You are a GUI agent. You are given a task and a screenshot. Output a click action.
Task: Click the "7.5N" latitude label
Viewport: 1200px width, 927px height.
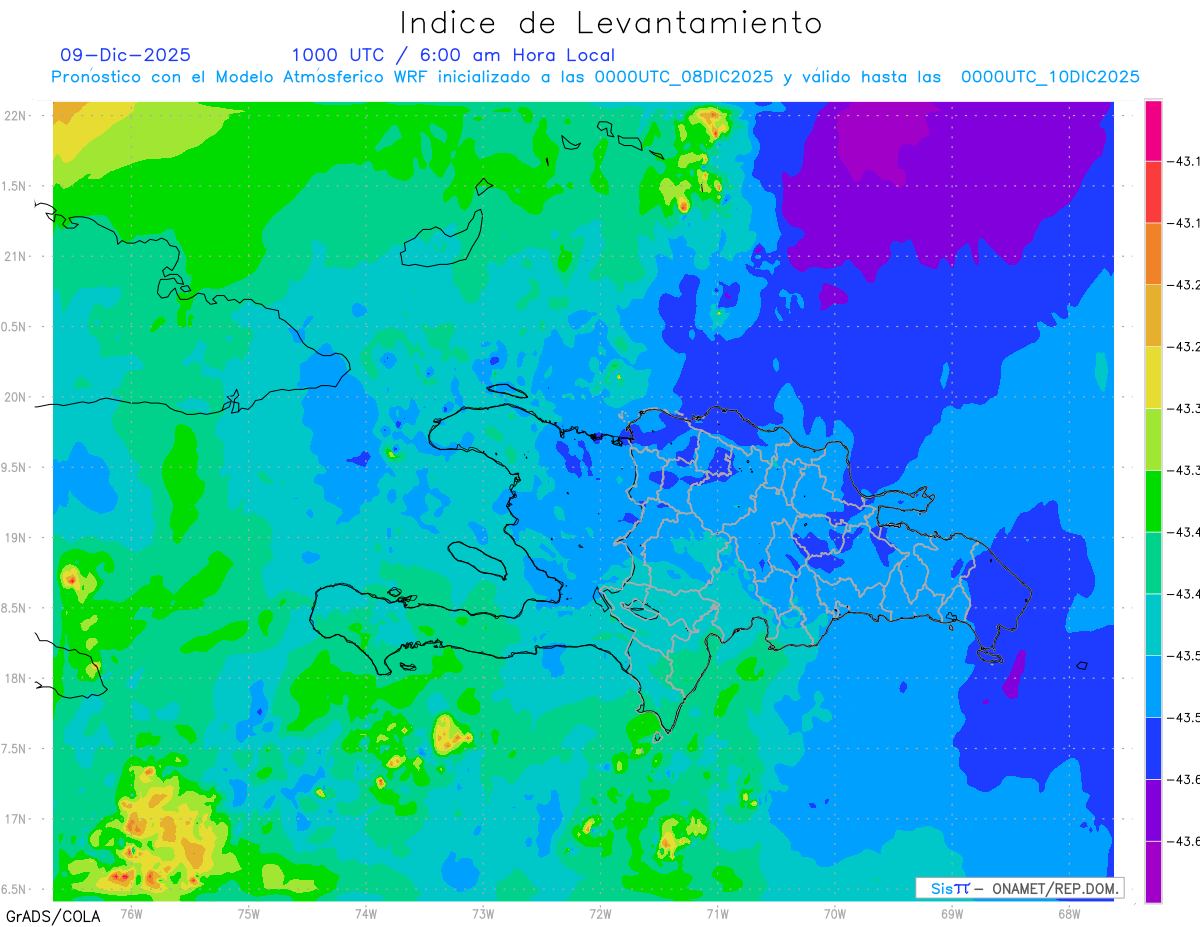15,749
